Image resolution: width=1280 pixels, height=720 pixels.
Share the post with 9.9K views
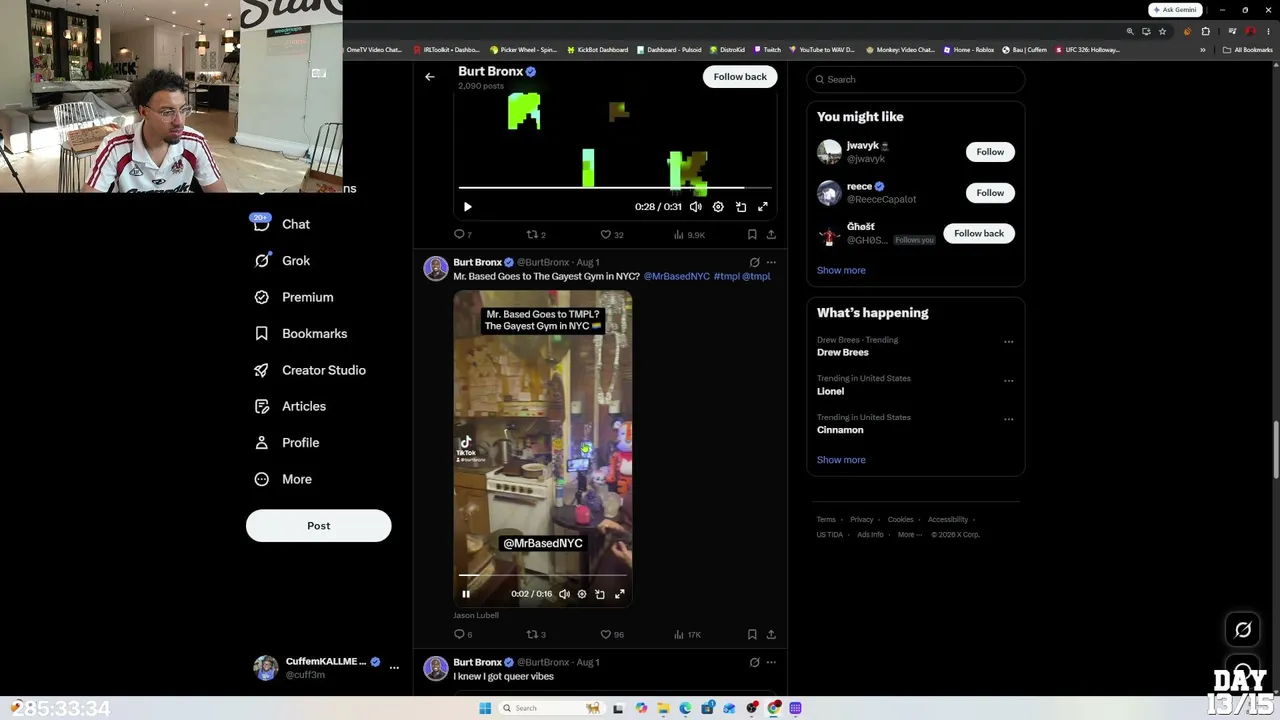(771, 235)
